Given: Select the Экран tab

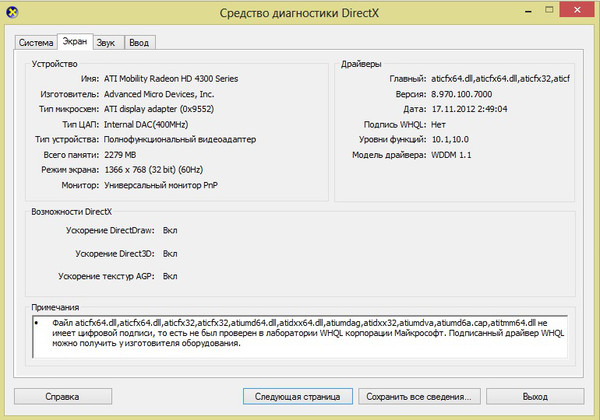Looking at the screenshot, I should tap(75, 41).
